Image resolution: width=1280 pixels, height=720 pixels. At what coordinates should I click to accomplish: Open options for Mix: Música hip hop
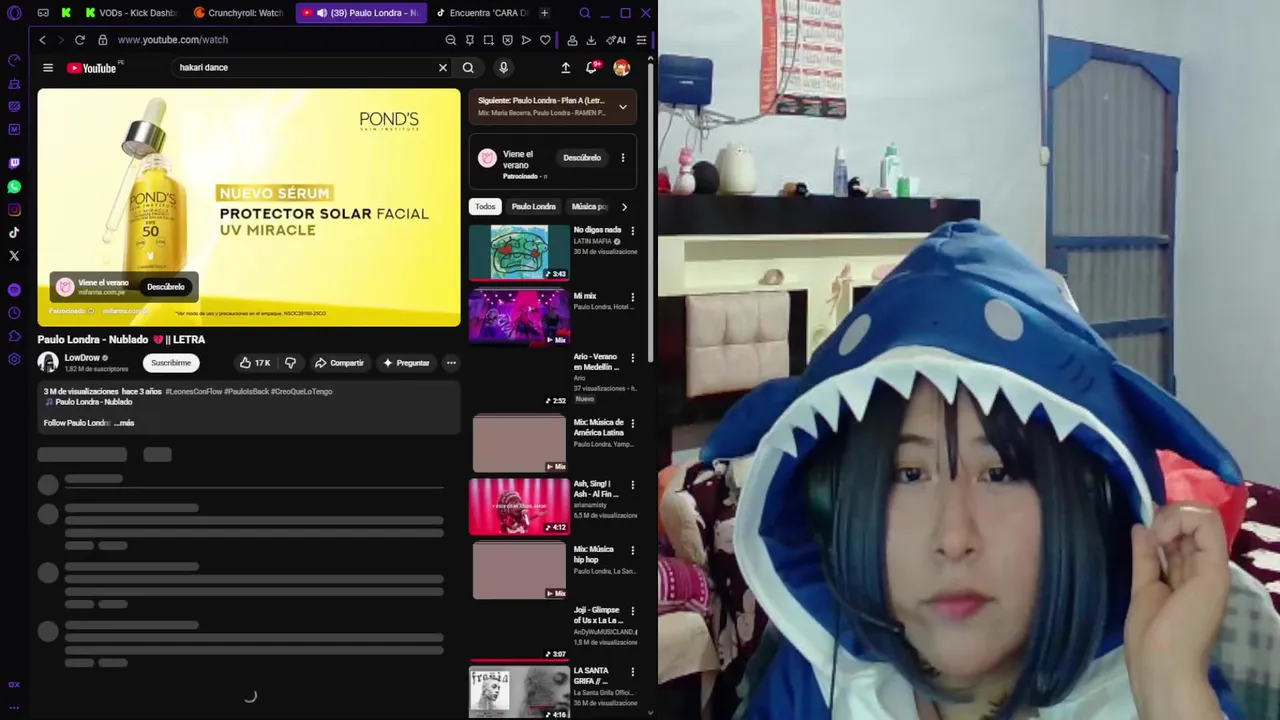pyautogui.click(x=632, y=551)
